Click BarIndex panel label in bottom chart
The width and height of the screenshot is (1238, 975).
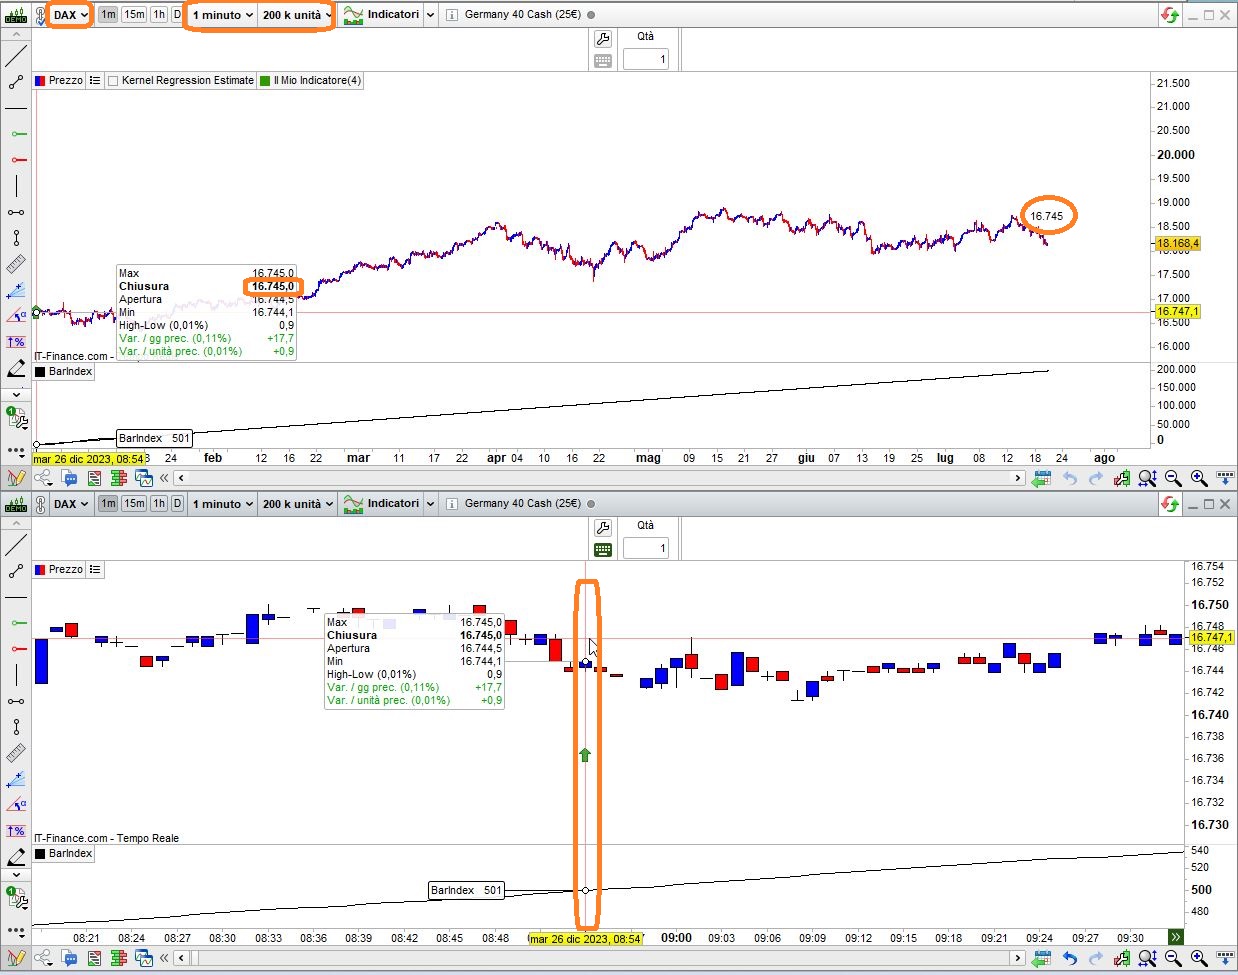(x=64, y=854)
